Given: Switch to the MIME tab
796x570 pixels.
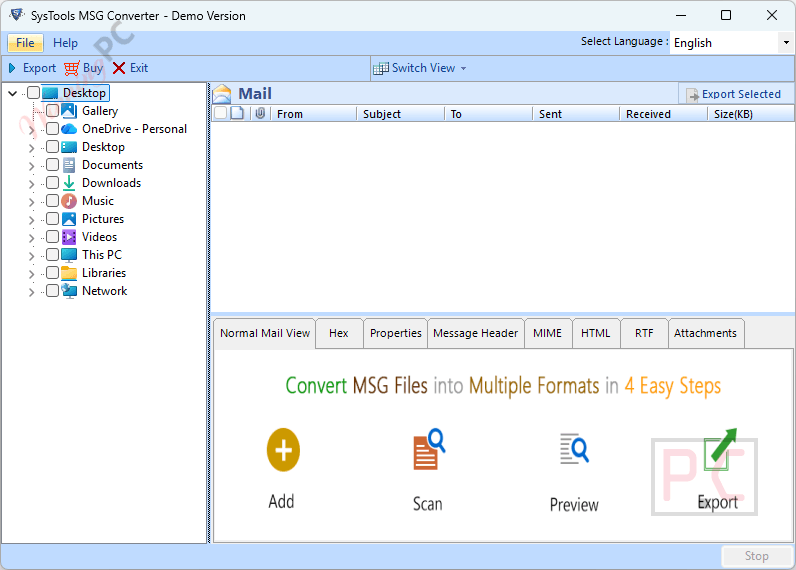Looking at the screenshot, I should [x=548, y=333].
